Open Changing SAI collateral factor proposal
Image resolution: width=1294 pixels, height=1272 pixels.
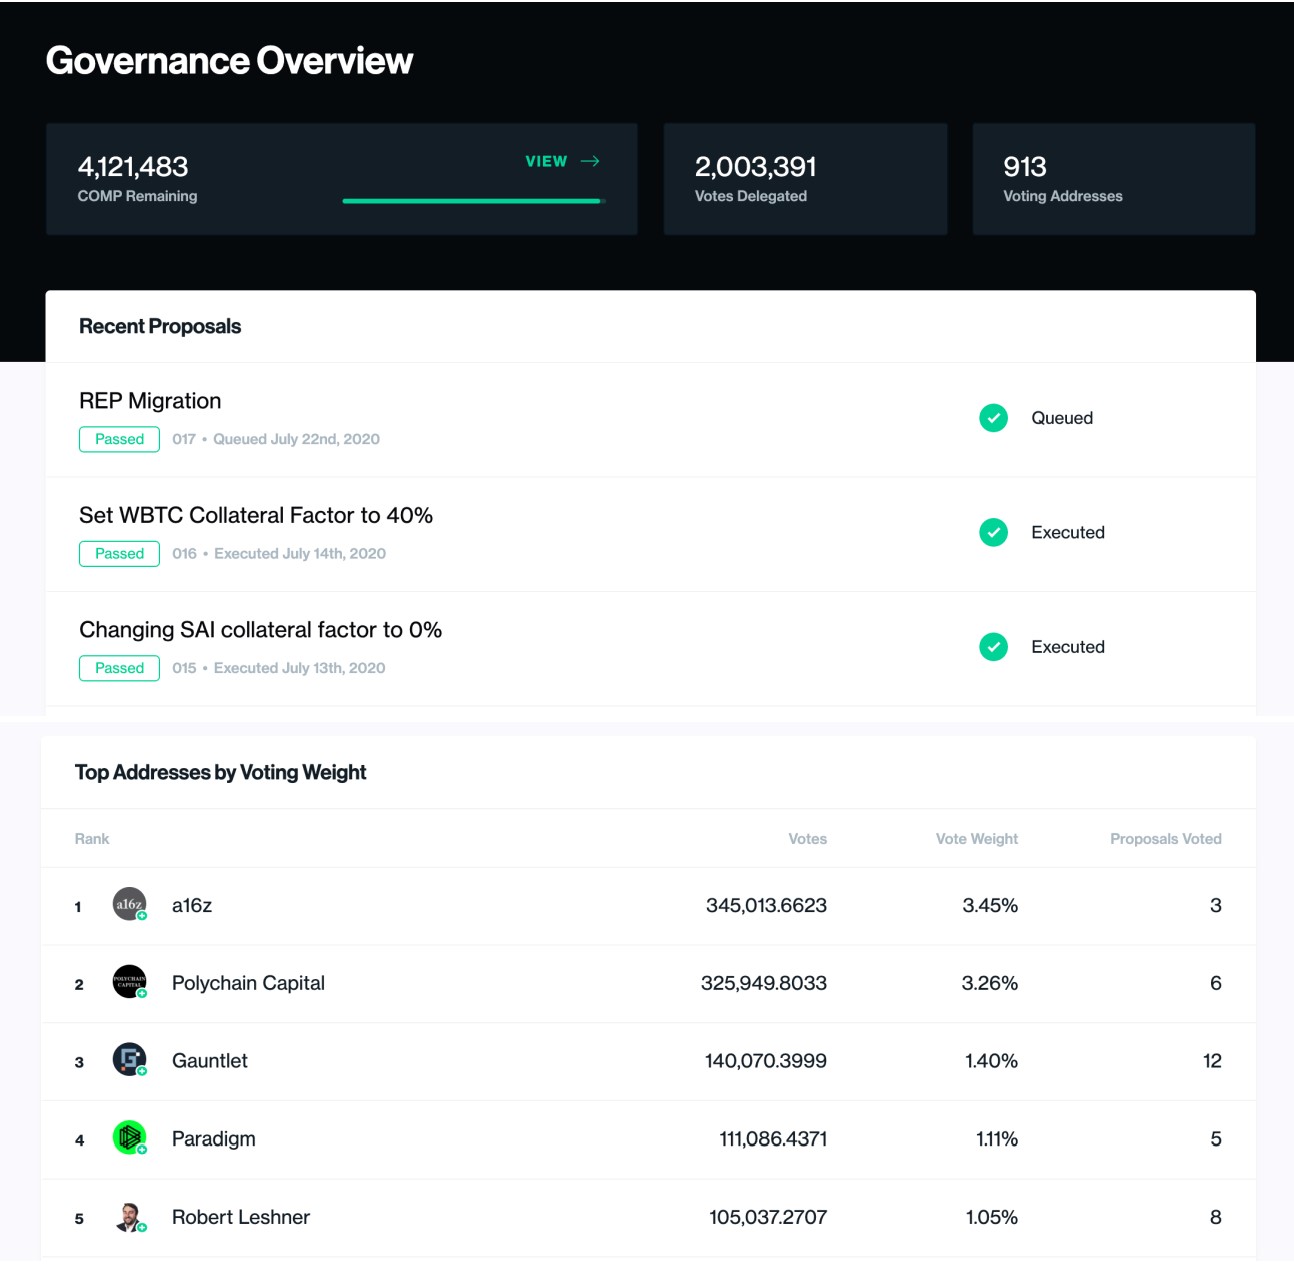[x=260, y=630]
